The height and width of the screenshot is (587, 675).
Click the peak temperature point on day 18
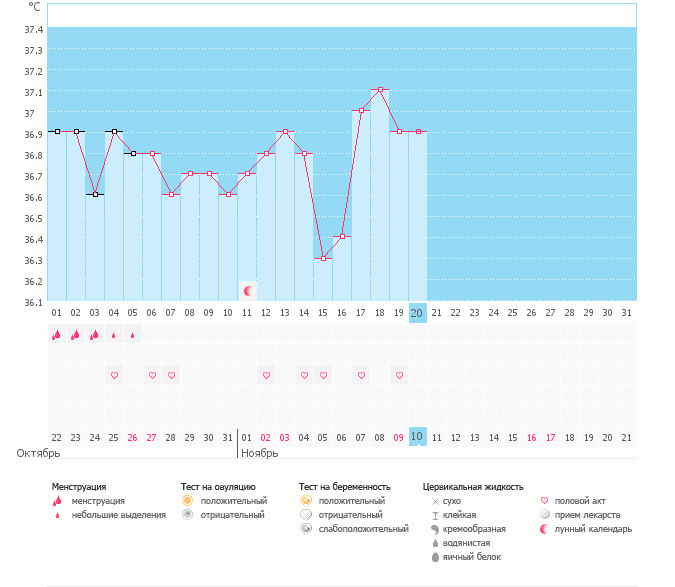tap(380, 90)
